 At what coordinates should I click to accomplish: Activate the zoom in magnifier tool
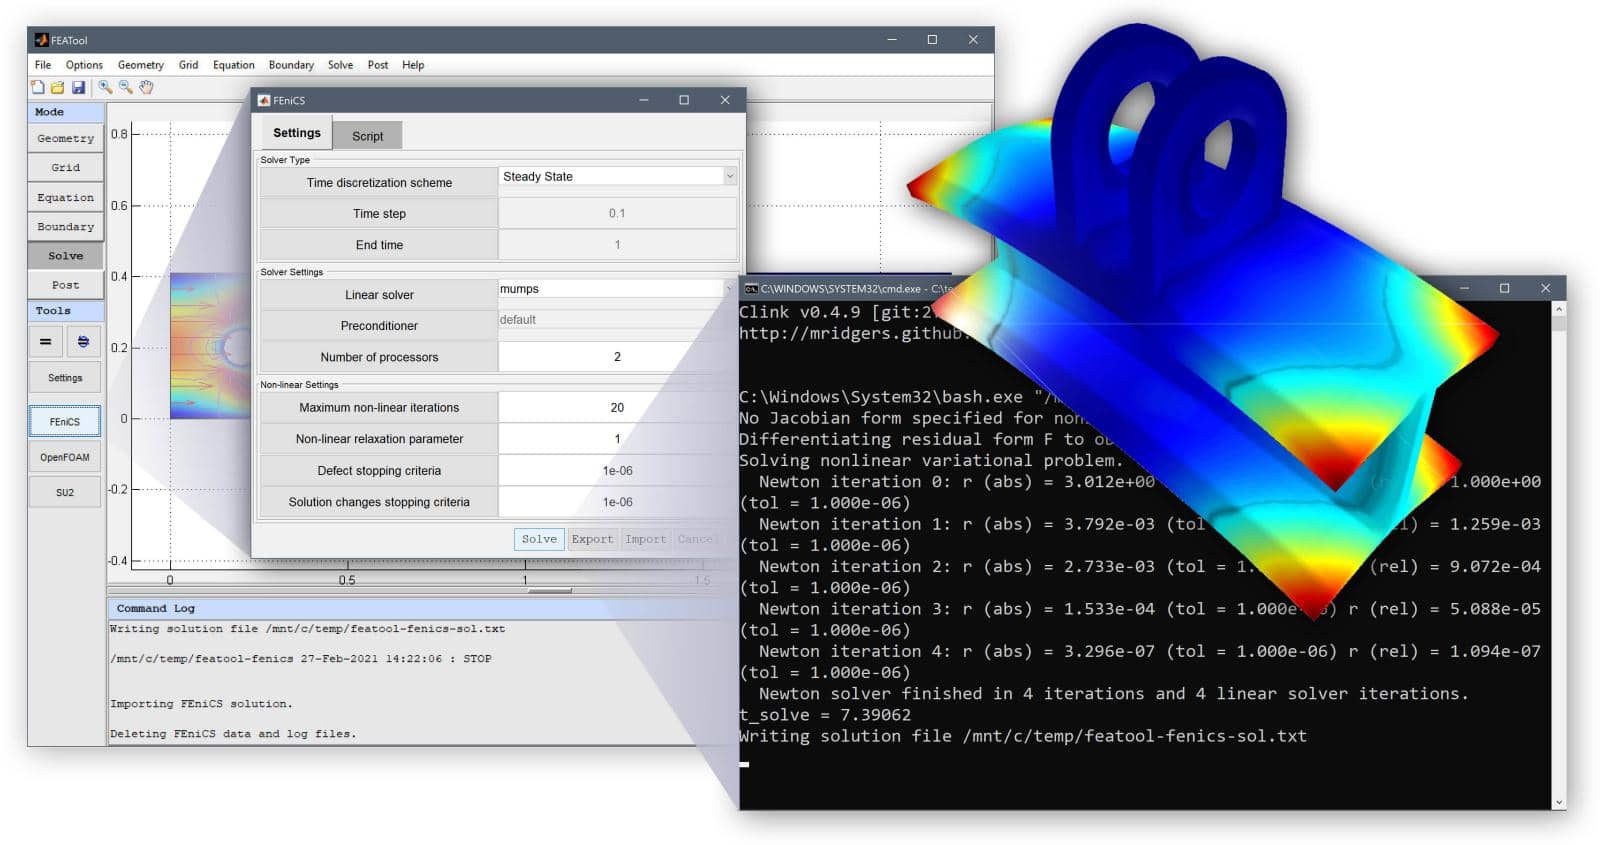pyautogui.click(x=105, y=88)
